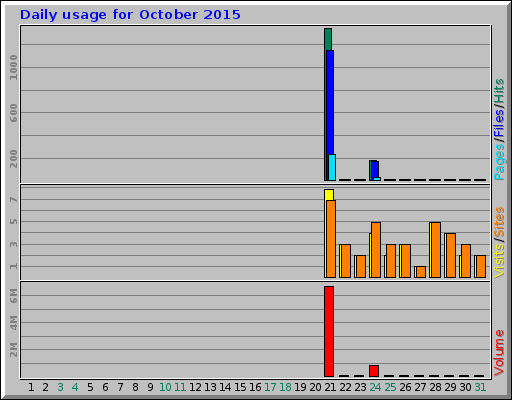Viewport: 512px width, 400px height.
Task: Click the orange Sites bar for day 22
Action: pos(346,261)
